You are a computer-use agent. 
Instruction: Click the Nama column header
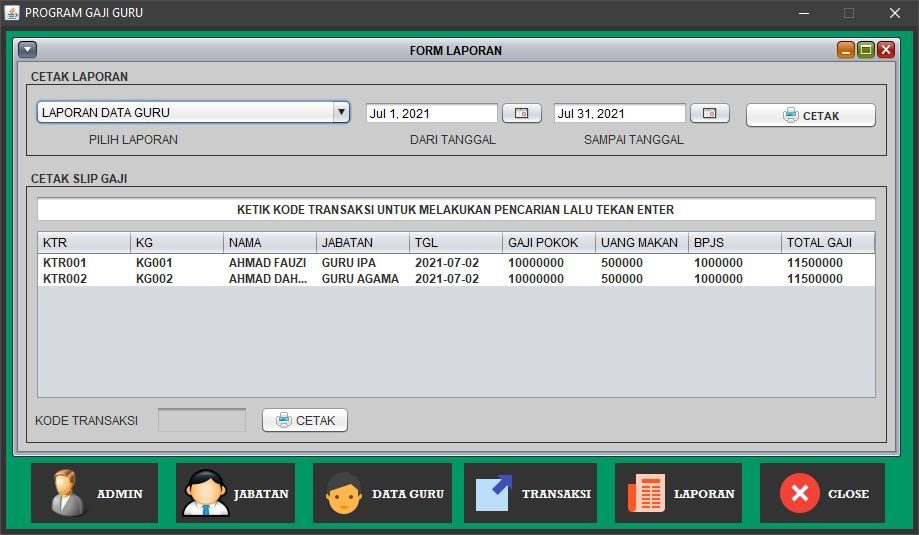(x=269, y=243)
